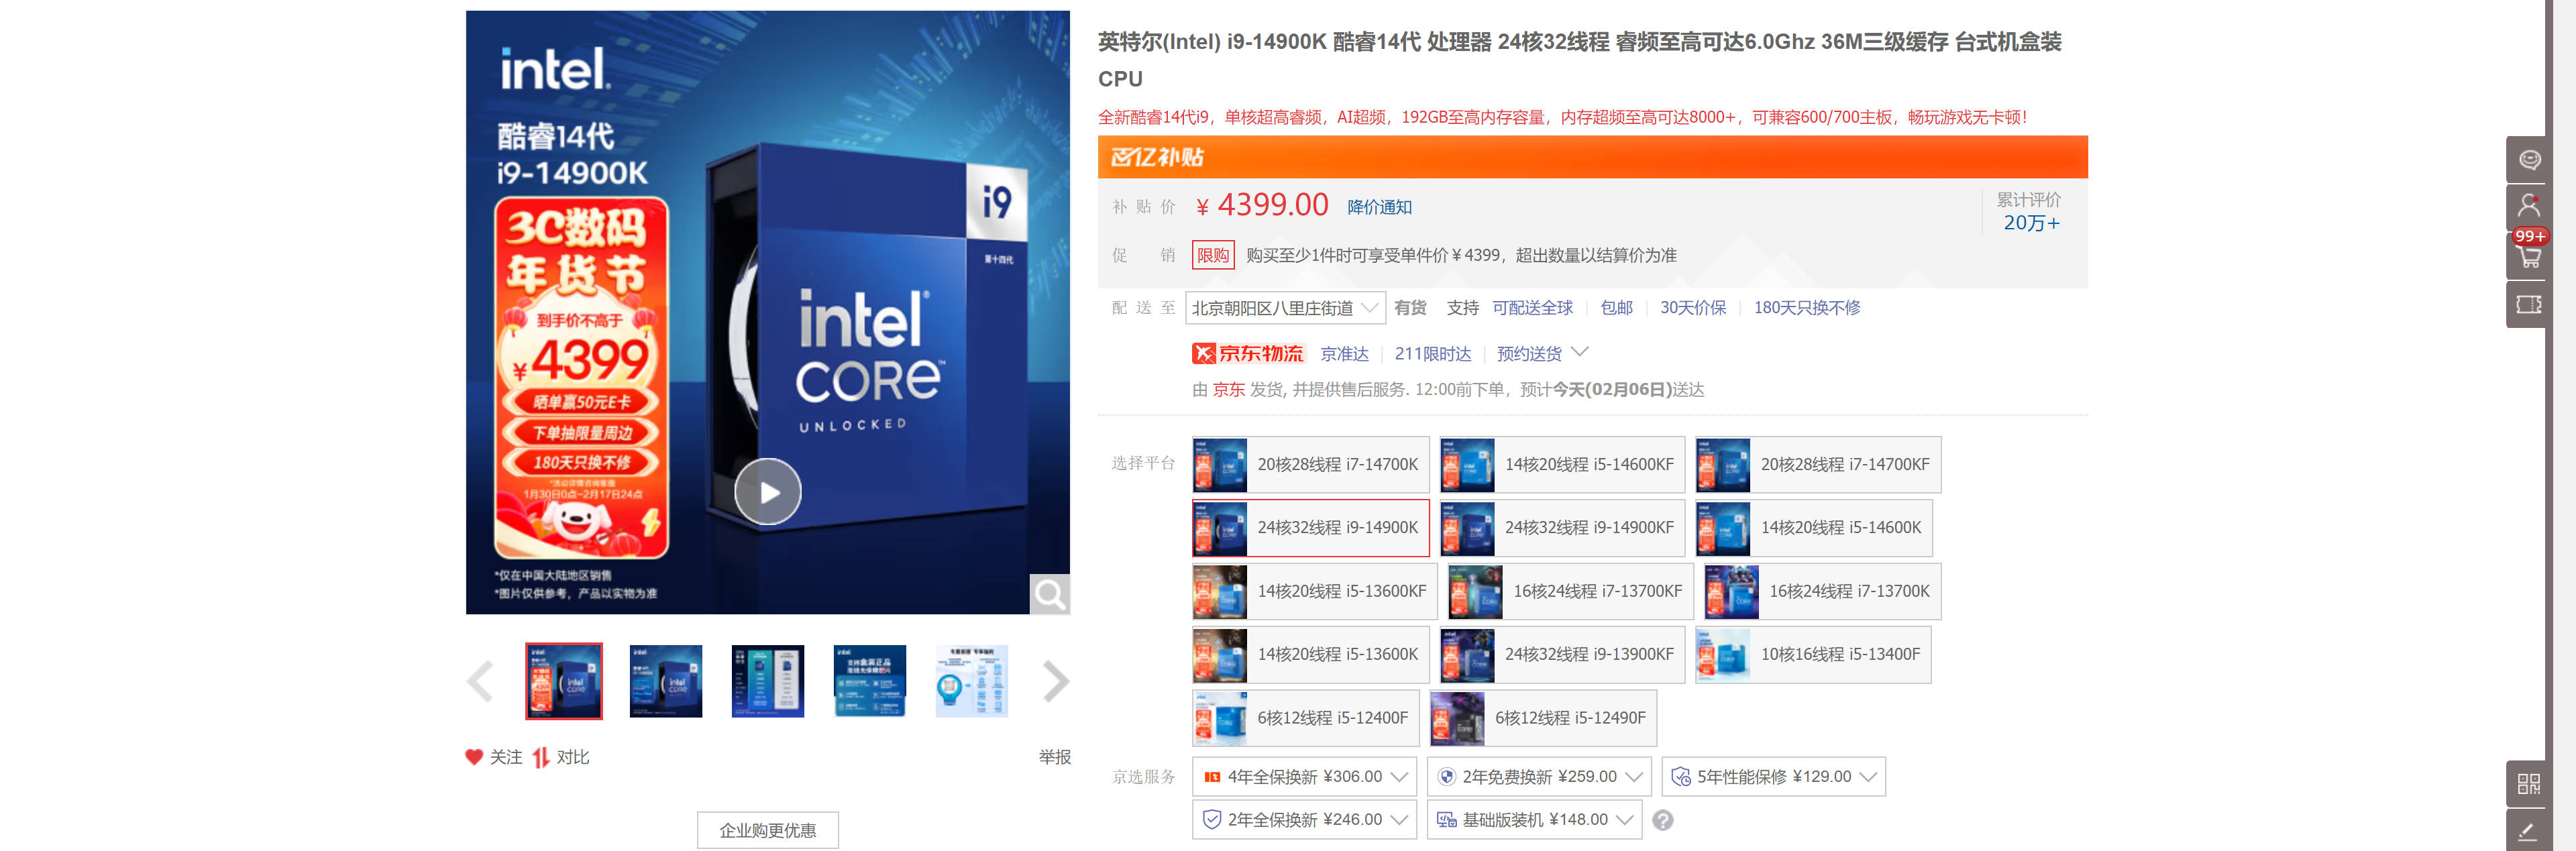Open the user account sidebar icon
Screen dimensions: 2576x851
(x=2528, y=206)
